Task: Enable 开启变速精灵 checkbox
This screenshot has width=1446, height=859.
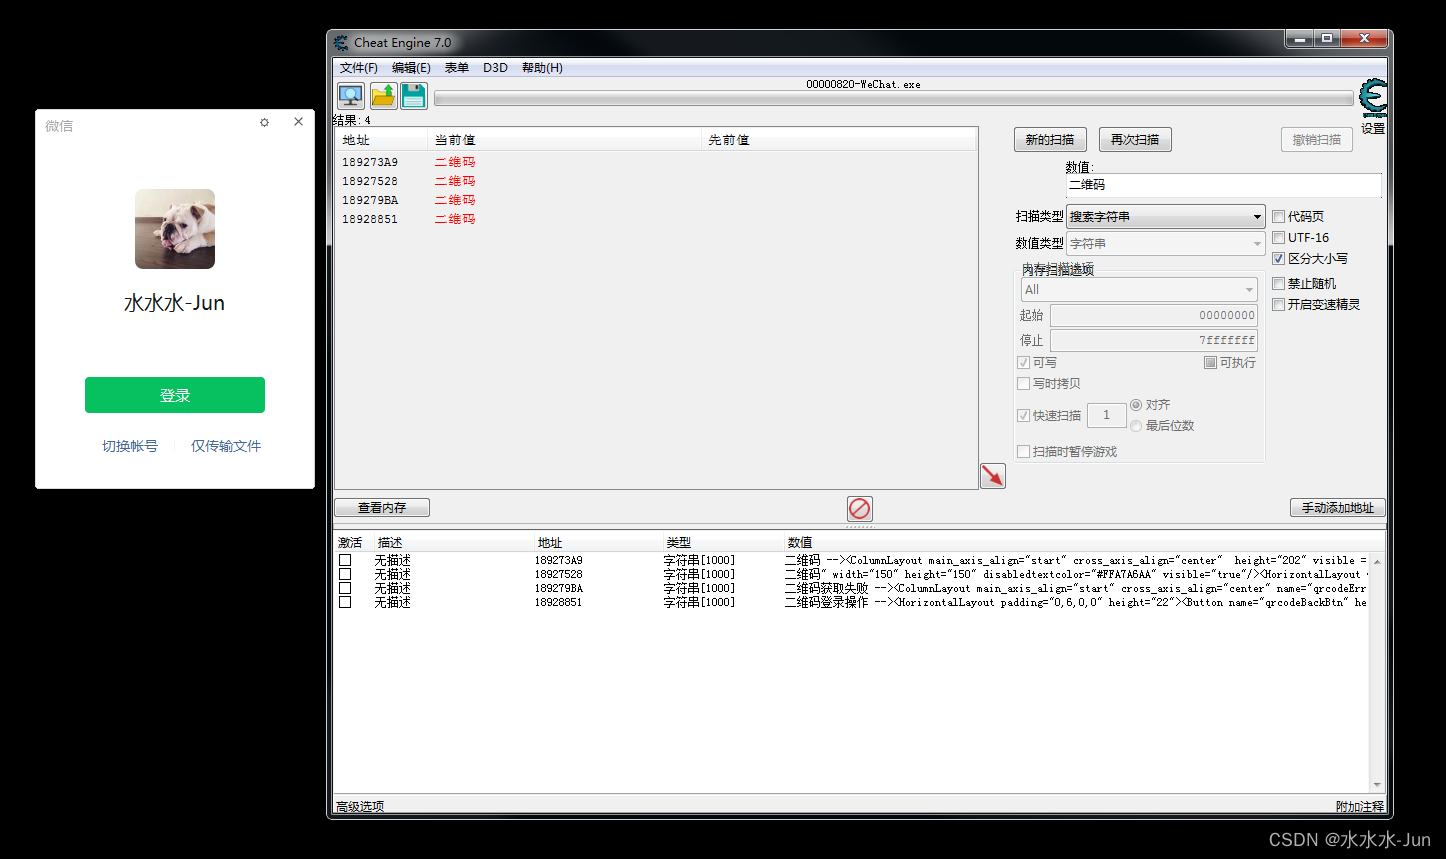Action: coord(1278,305)
